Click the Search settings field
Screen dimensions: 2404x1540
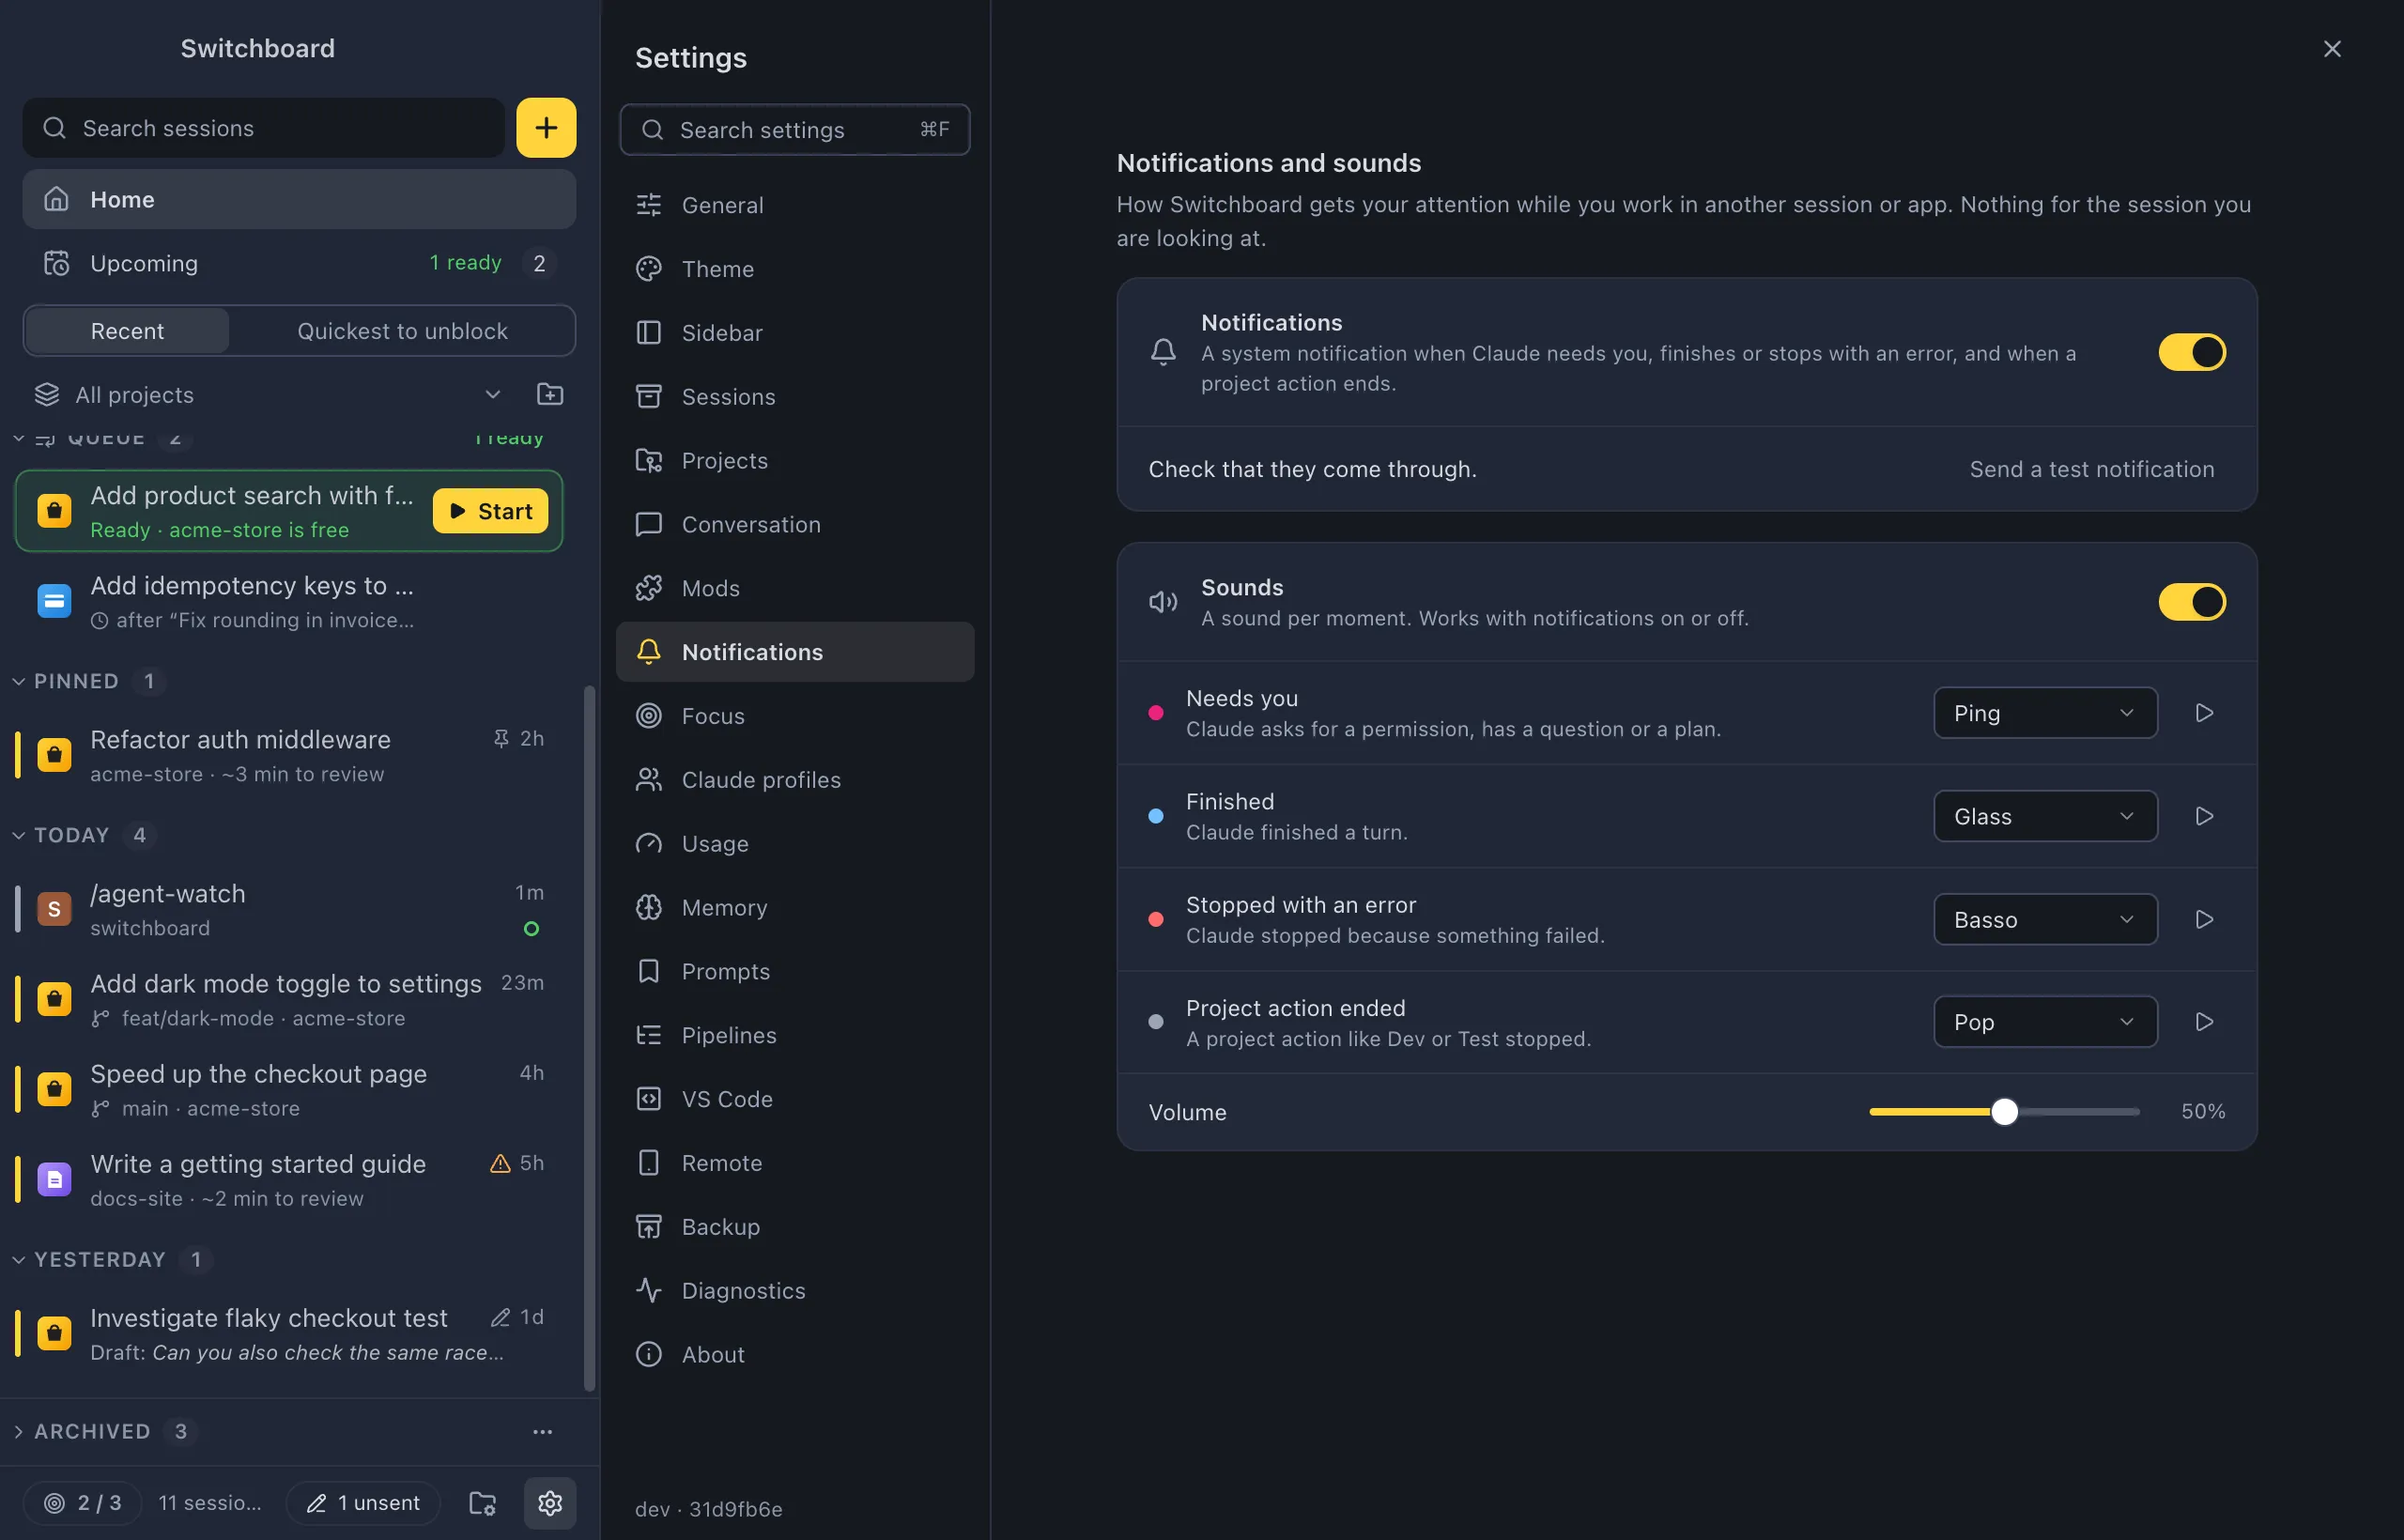coord(795,130)
